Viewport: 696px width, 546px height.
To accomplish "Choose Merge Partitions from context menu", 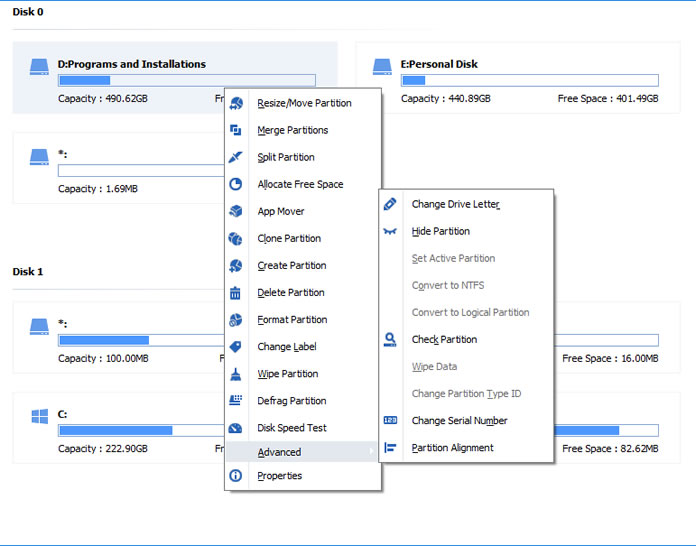I will click(x=304, y=130).
